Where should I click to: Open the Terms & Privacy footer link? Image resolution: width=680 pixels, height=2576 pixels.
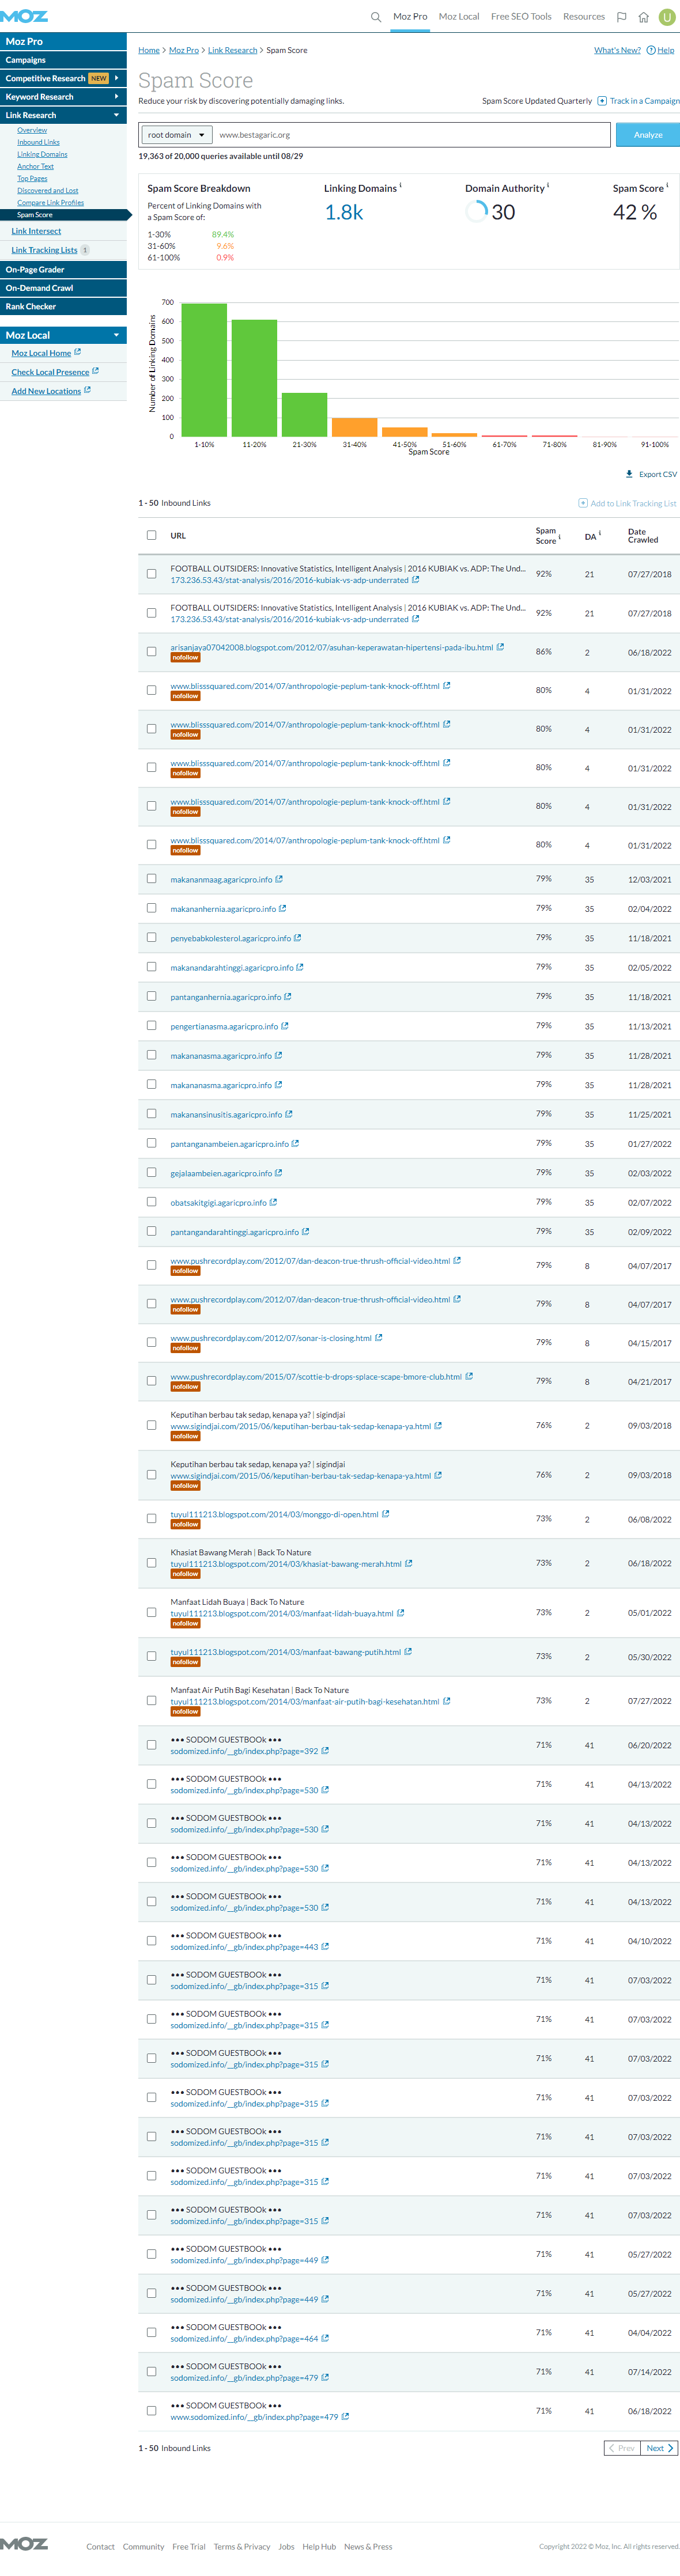pos(241,2547)
